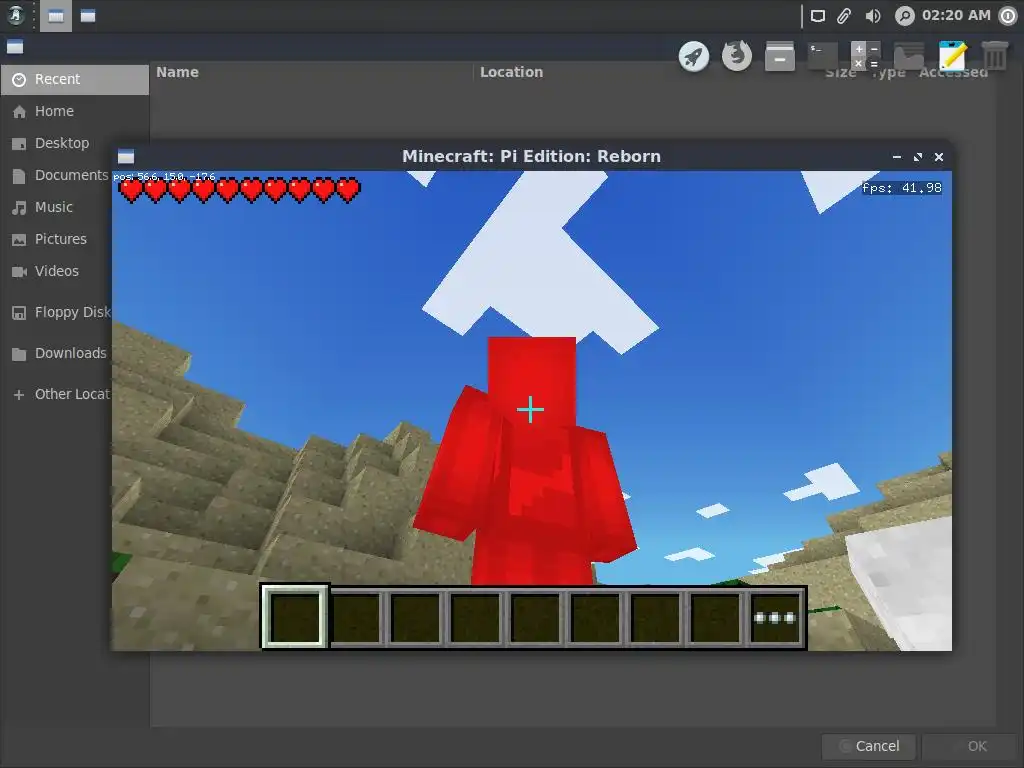1024x768 pixels.
Task: Open the magnifier search icon in panel
Action: [904, 16]
